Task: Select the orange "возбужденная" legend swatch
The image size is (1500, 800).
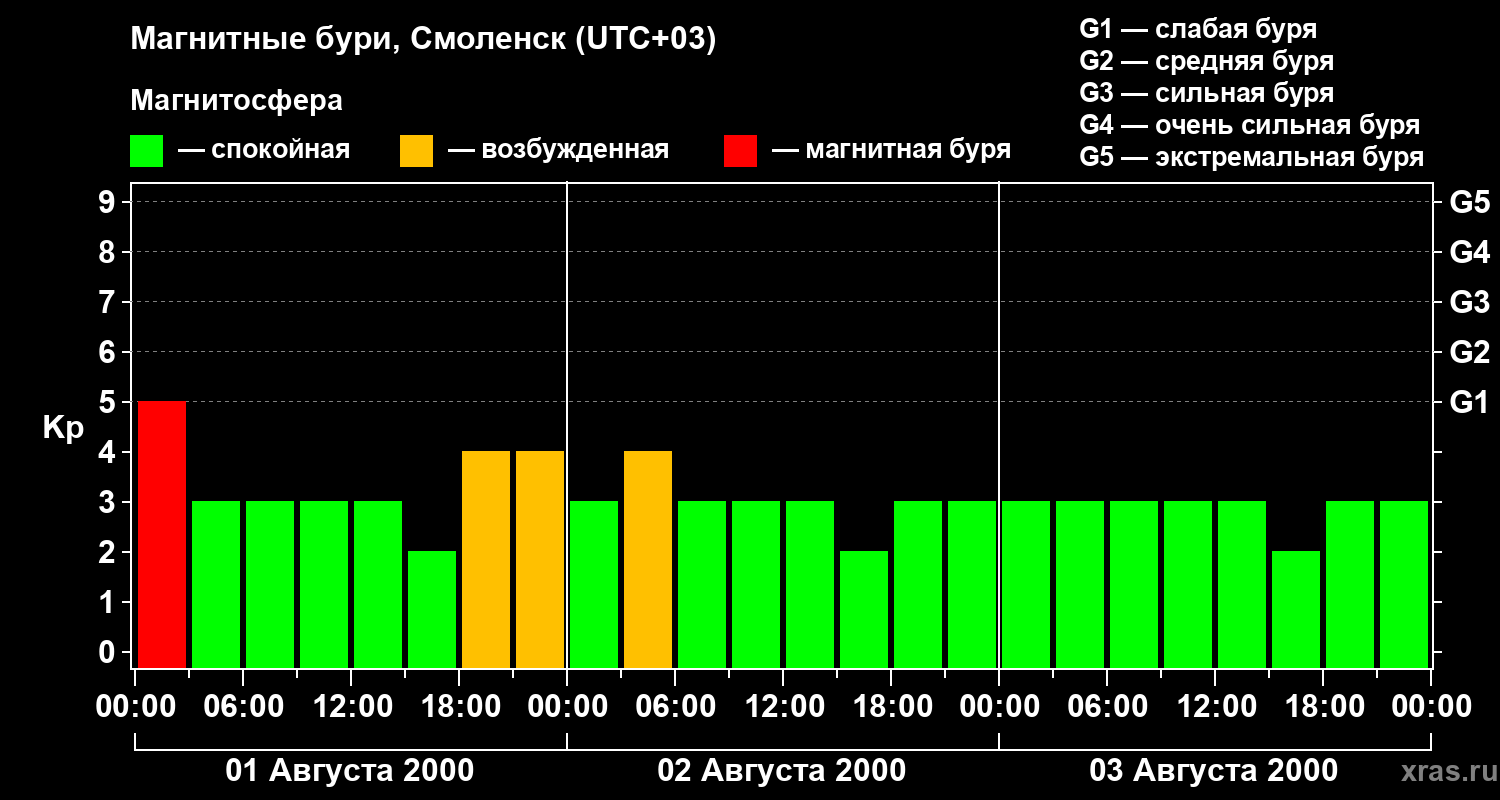Action: (416, 151)
